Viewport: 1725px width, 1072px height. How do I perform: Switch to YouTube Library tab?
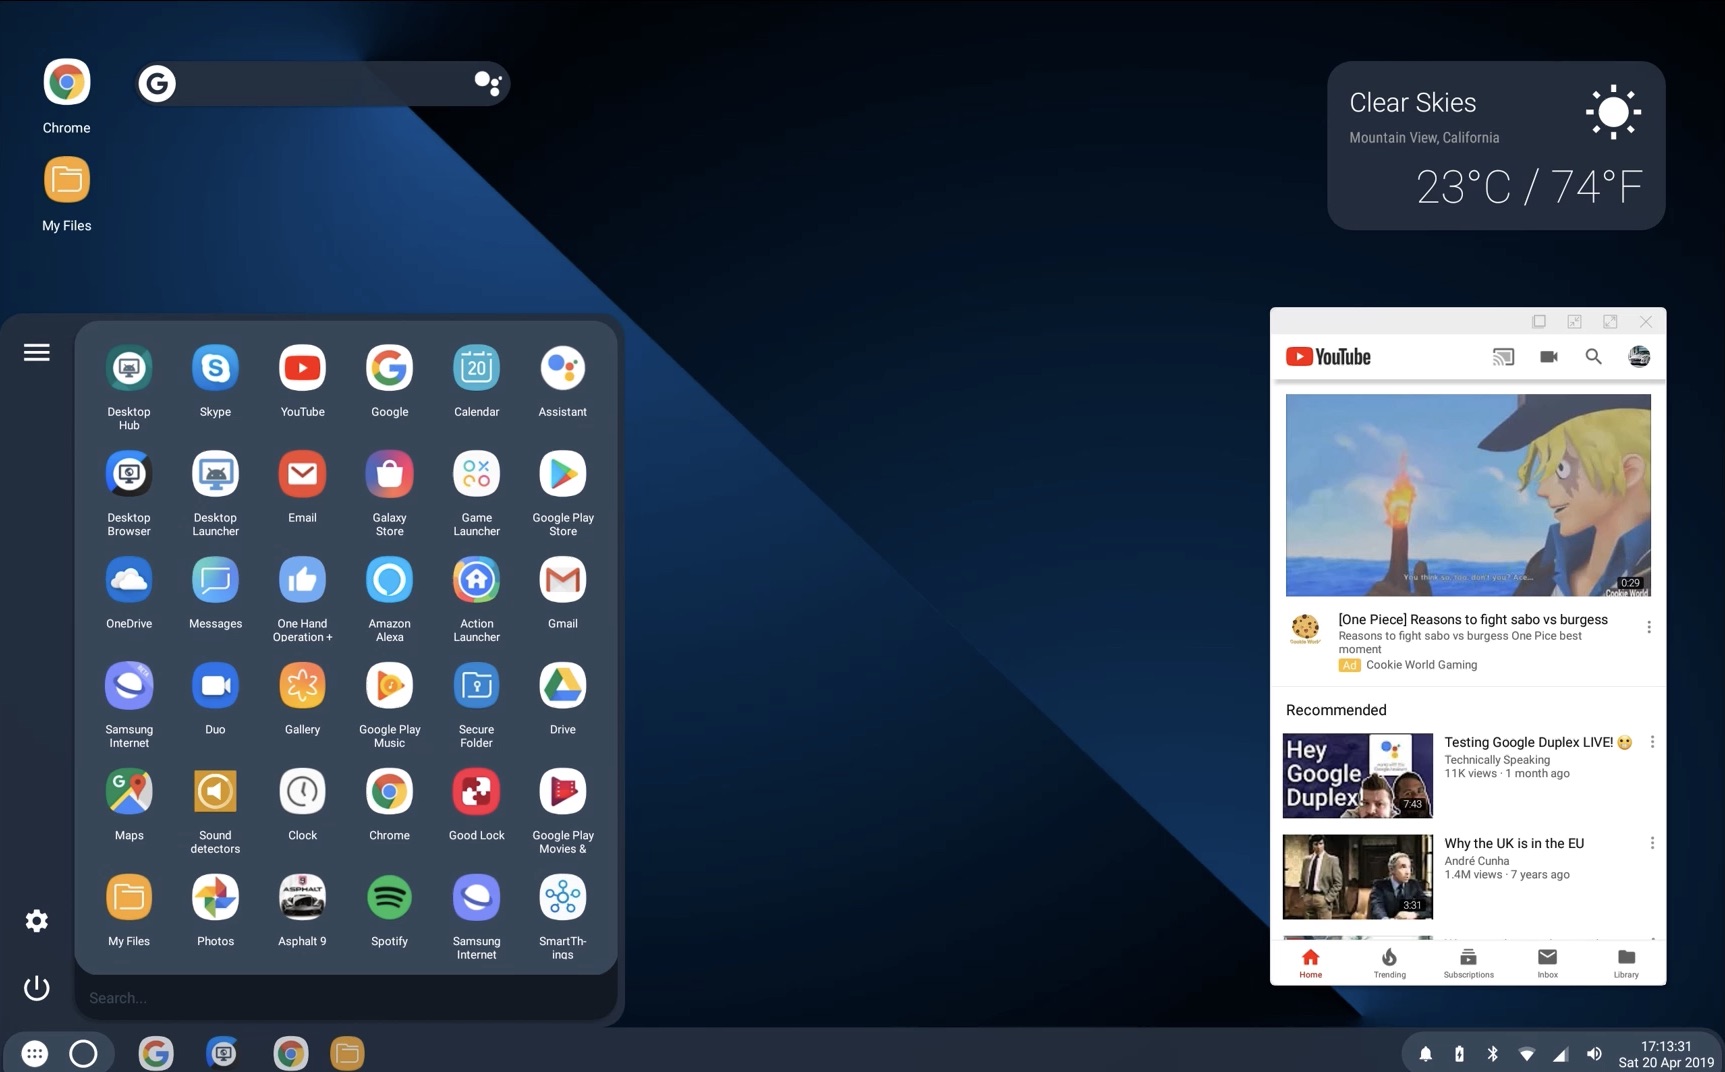pos(1626,963)
